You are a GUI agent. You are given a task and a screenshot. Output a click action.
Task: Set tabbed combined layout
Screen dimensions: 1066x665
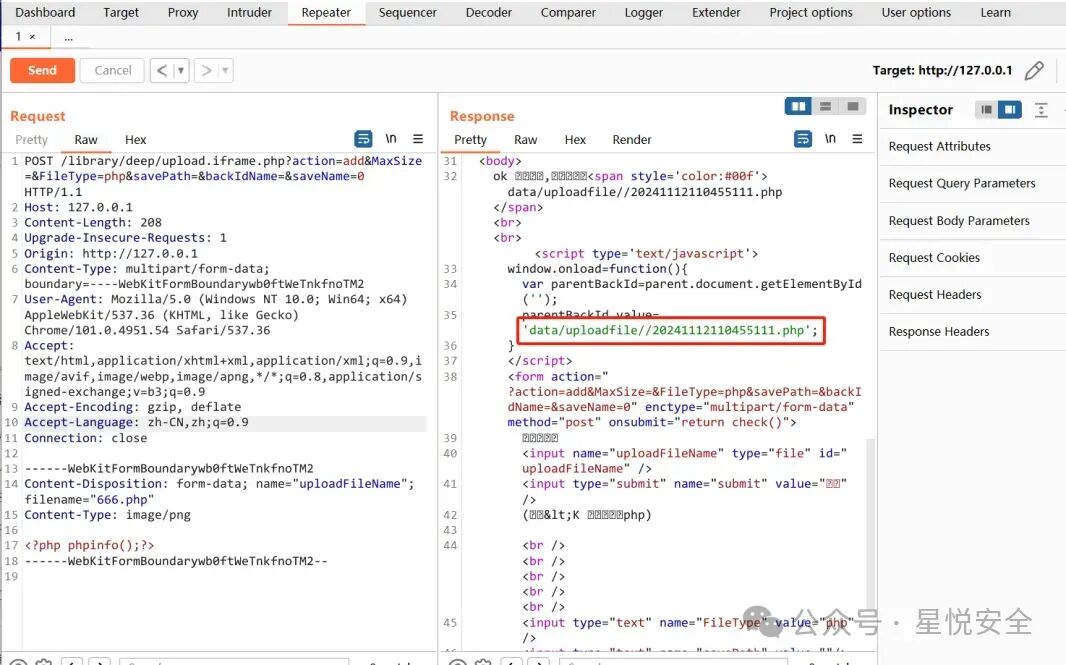(853, 106)
